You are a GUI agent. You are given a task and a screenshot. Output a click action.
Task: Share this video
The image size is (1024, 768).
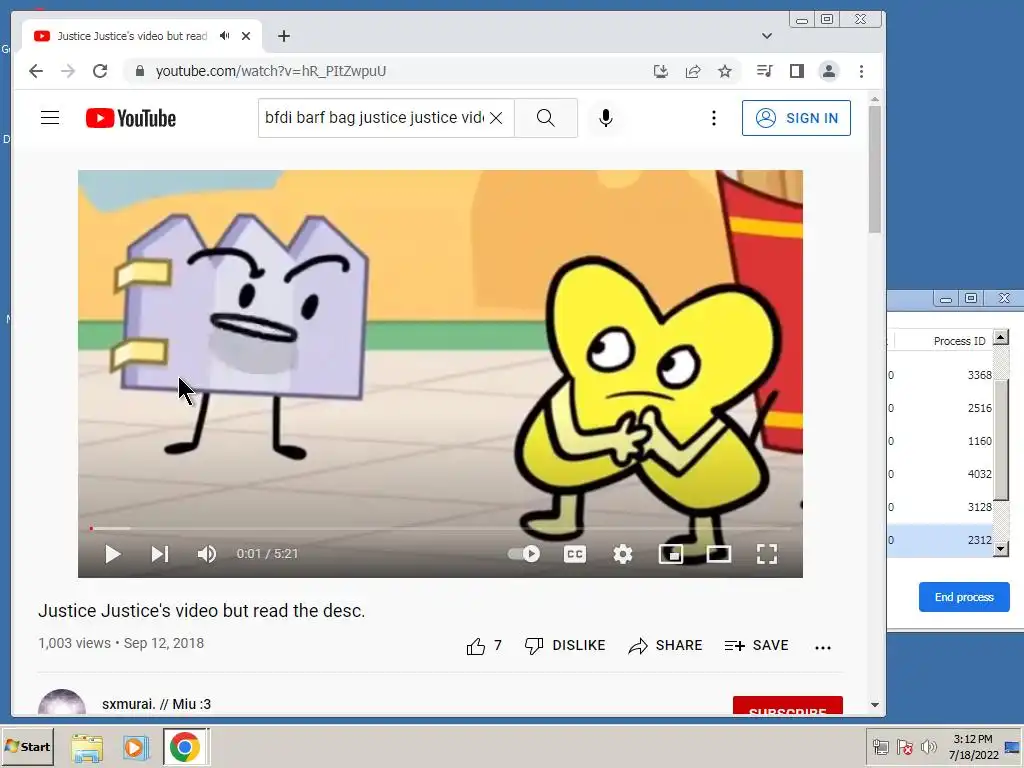[665, 646]
